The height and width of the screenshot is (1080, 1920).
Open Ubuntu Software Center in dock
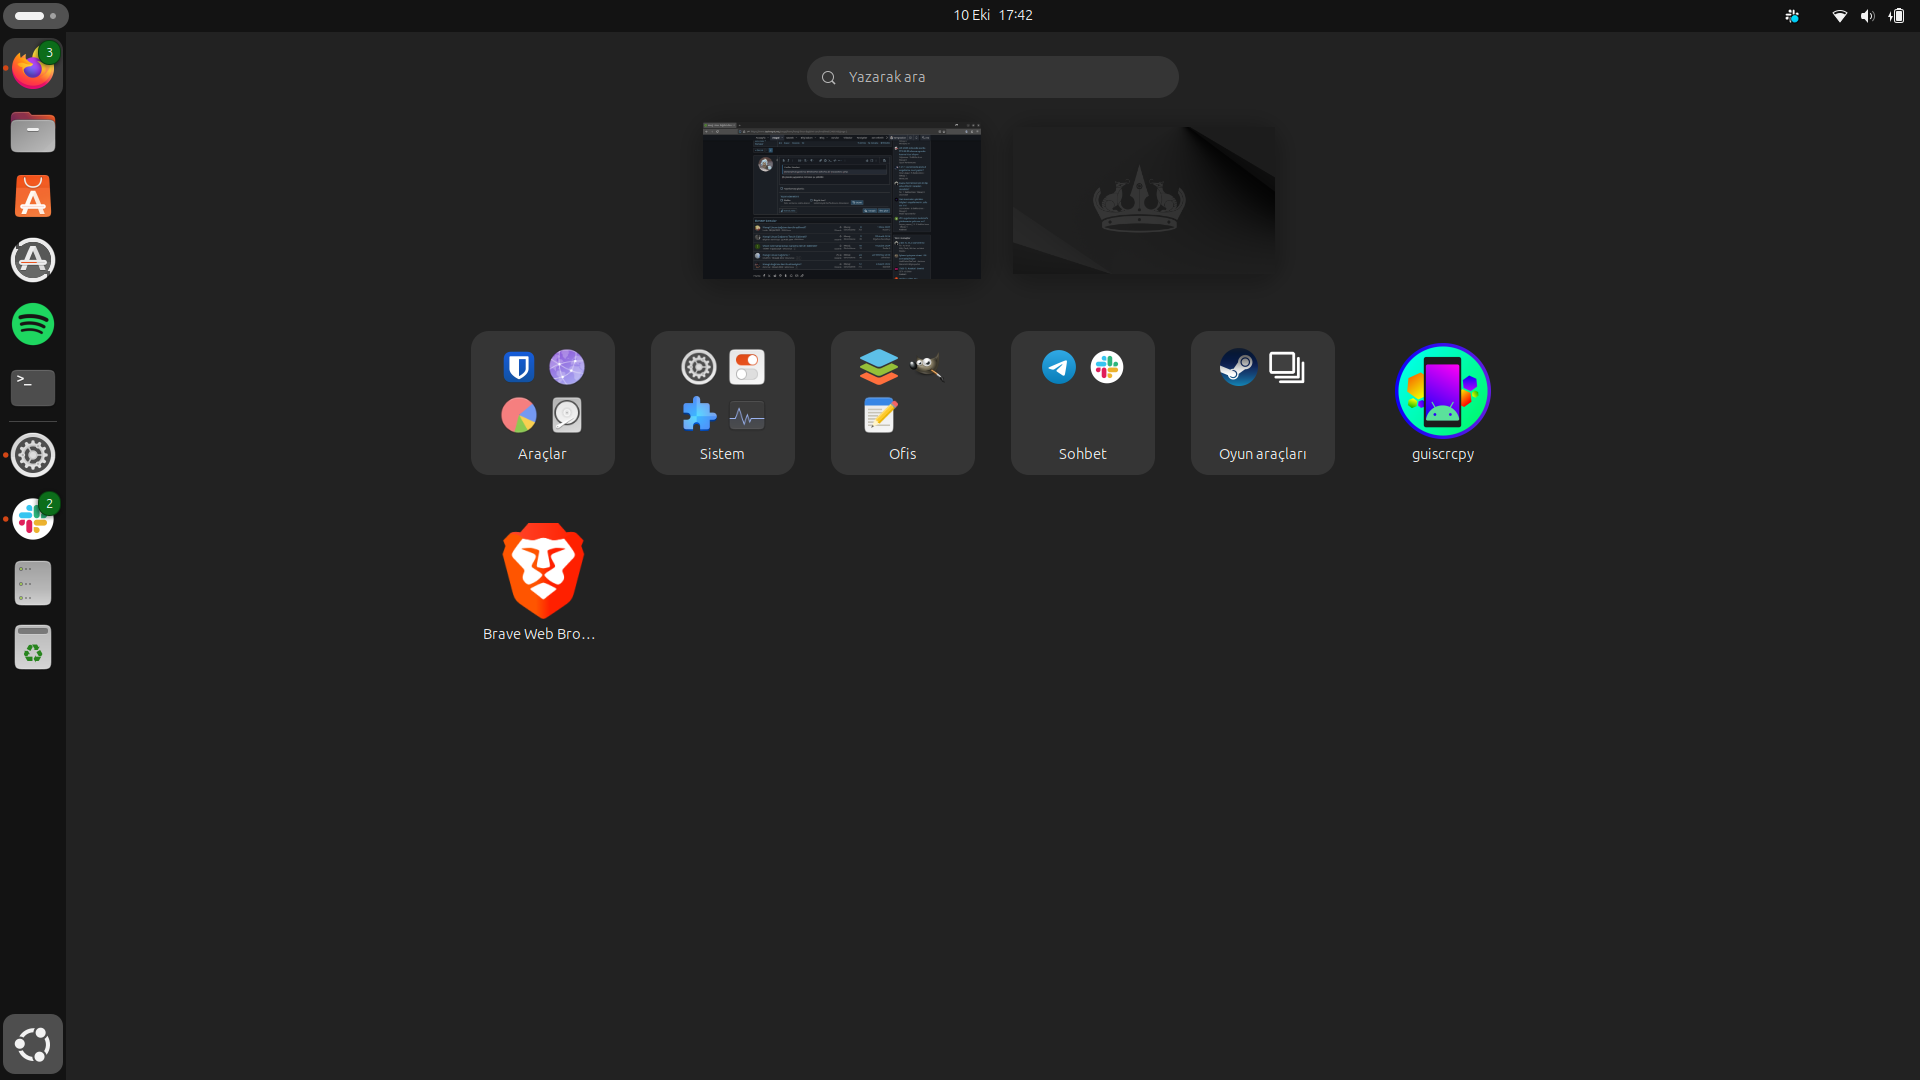[33, 196]
